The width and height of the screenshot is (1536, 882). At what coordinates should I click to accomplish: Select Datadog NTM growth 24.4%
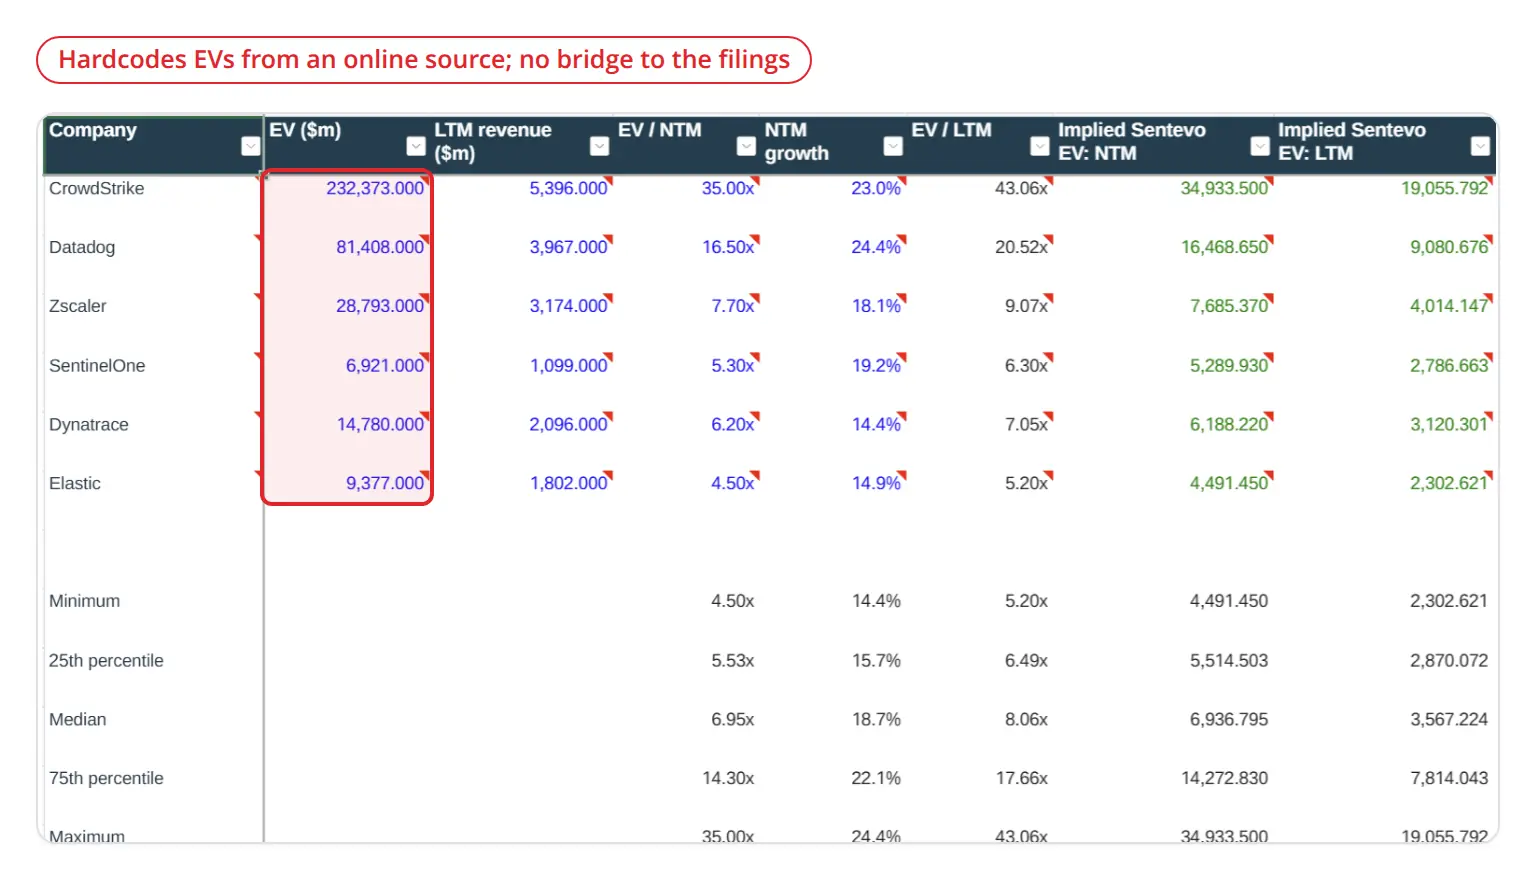[876, 248]
